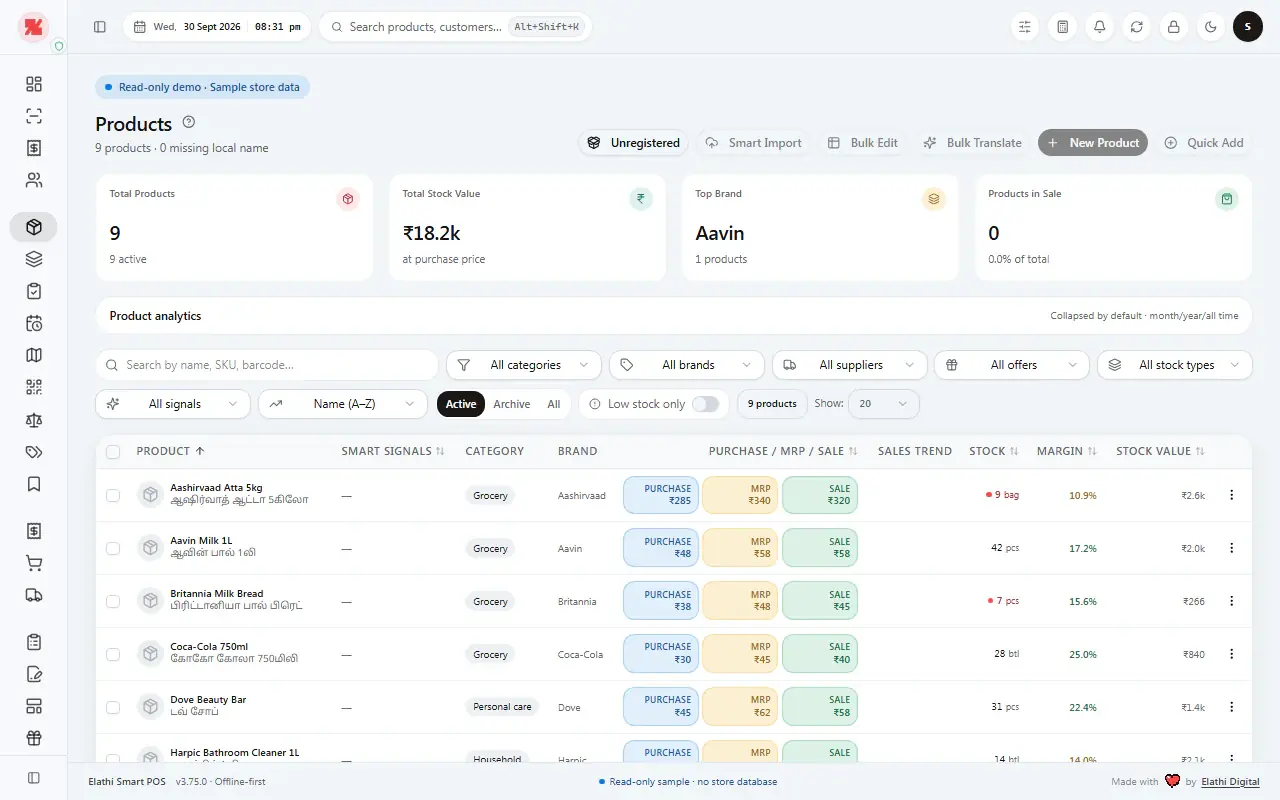The image size is (1280, 800).
Task: Open Name (A–Z) sort dropdown
Action: [343, 404]
